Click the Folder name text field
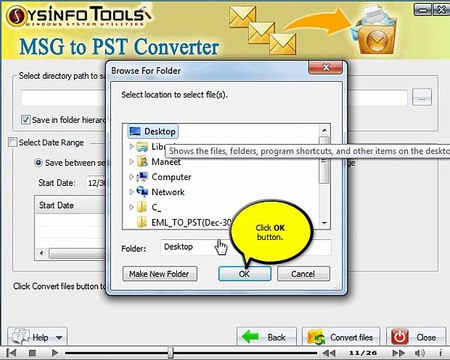 click(x=246, y=247)
